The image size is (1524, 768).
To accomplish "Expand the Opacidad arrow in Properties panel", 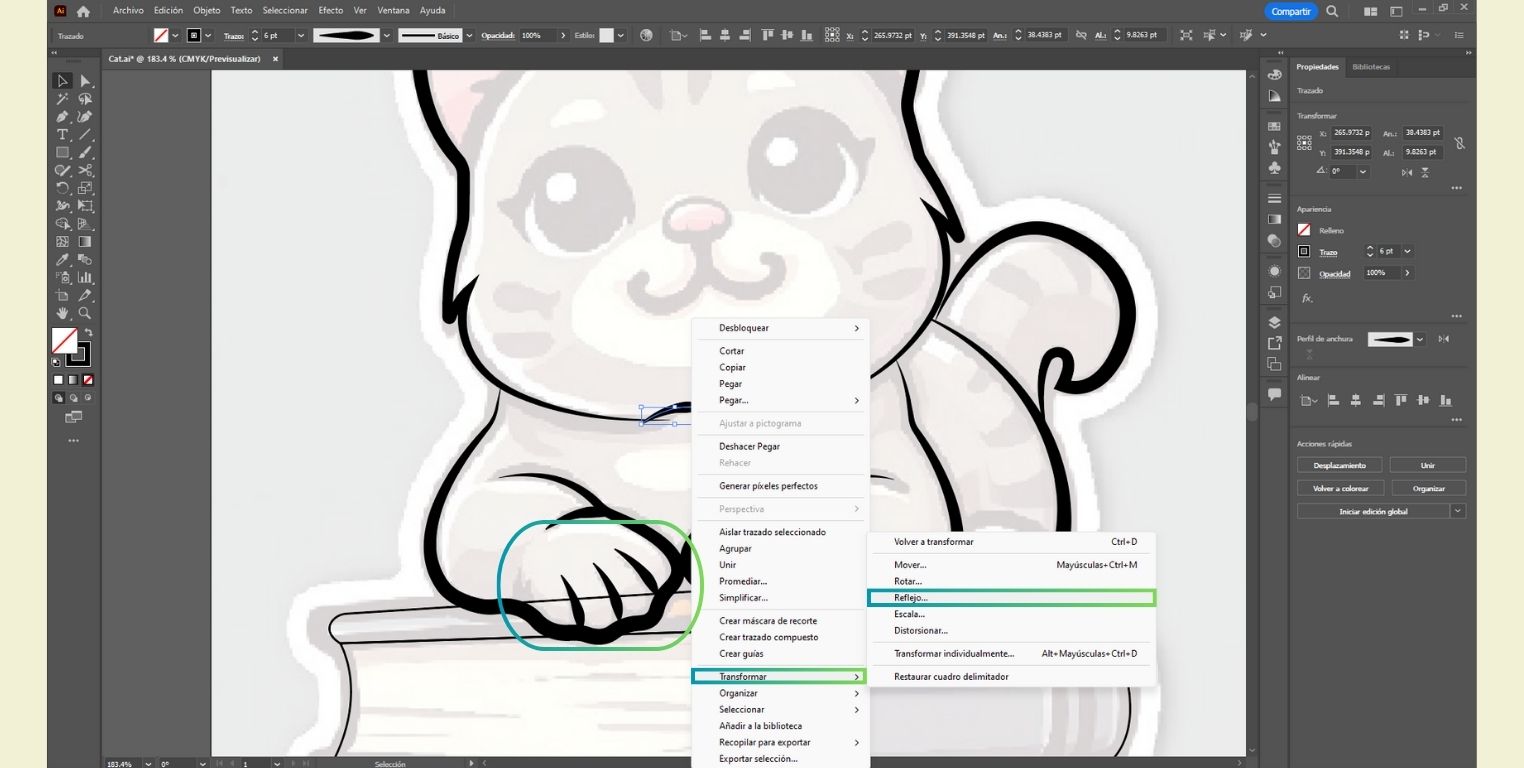I will (x=1408, y=273).
